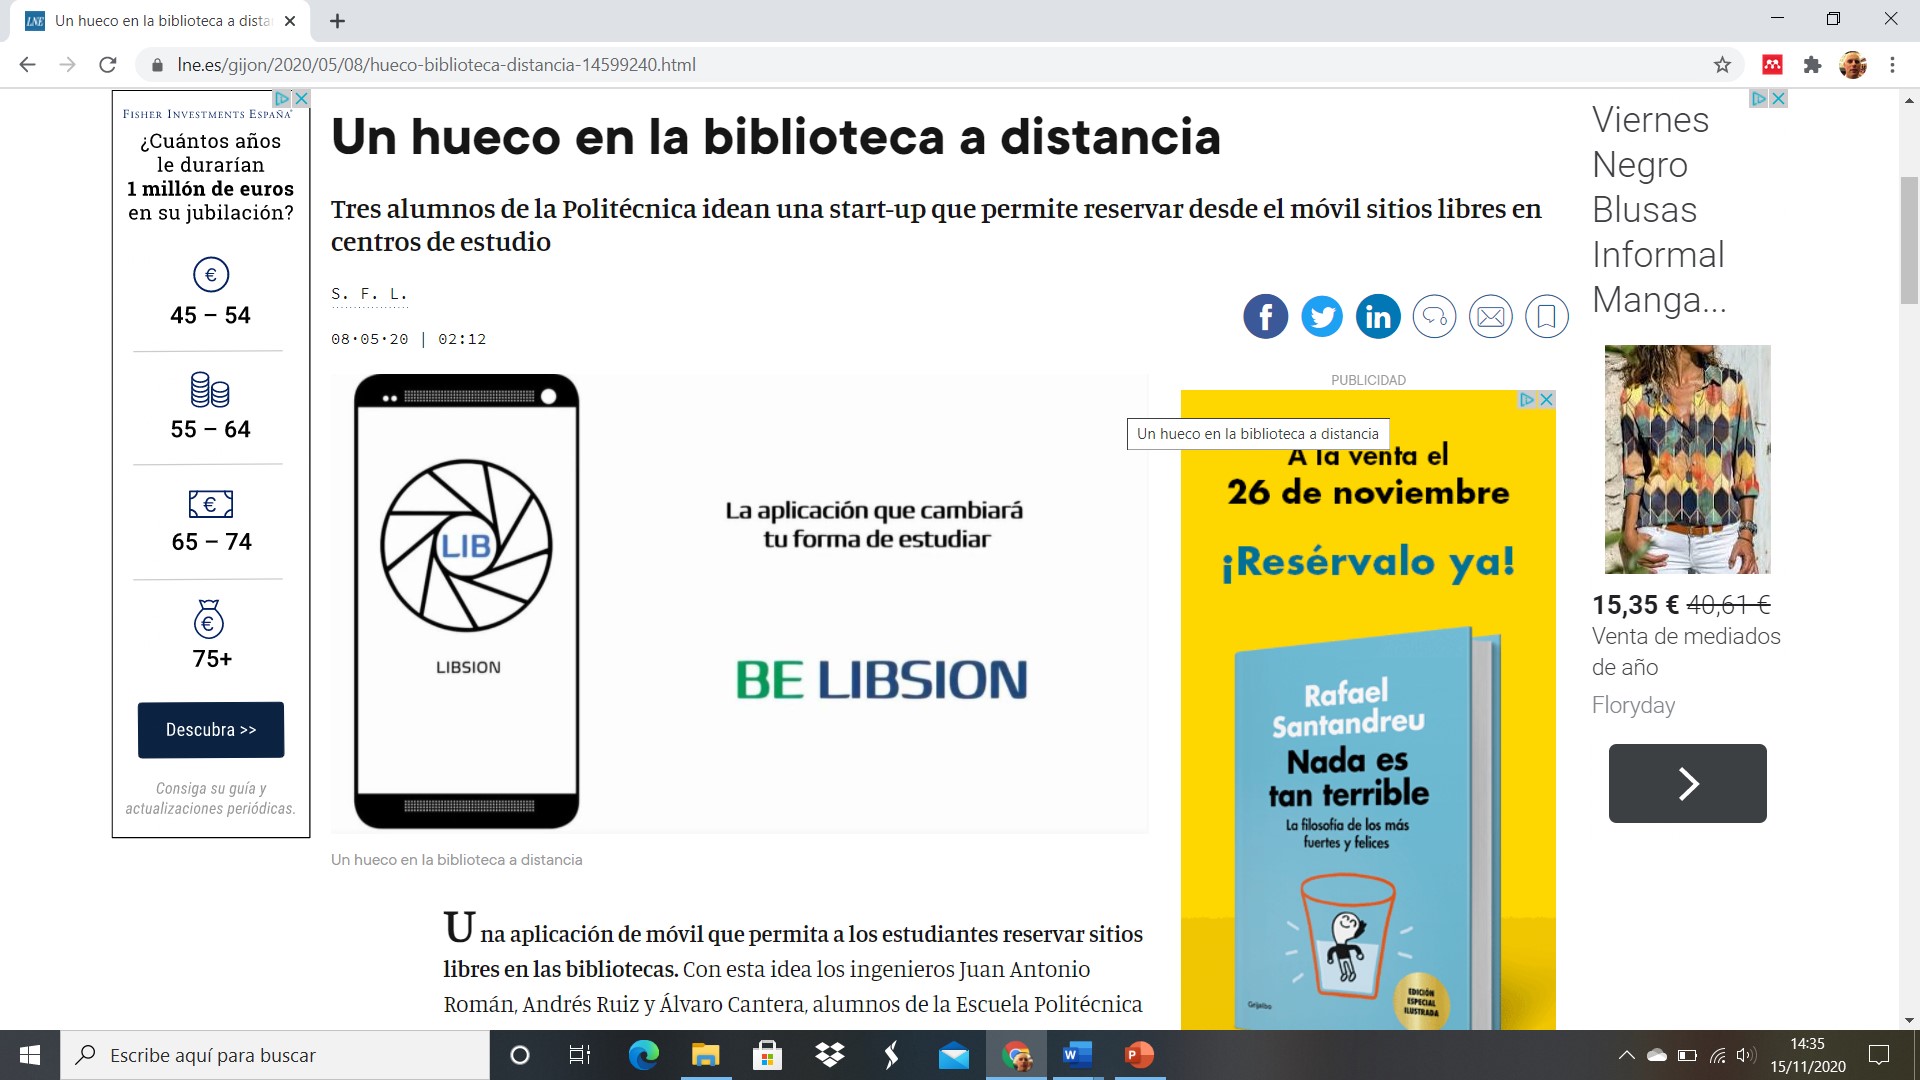This screenshot has height=1080, width=1920.
Task: Select the Un hueco en la biblioteca tab
Action: 160,21
